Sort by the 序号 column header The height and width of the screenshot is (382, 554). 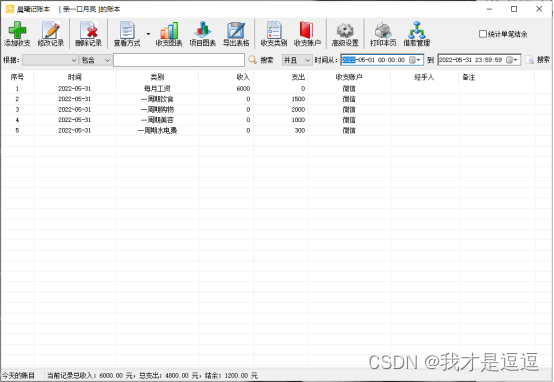(17, 77)
